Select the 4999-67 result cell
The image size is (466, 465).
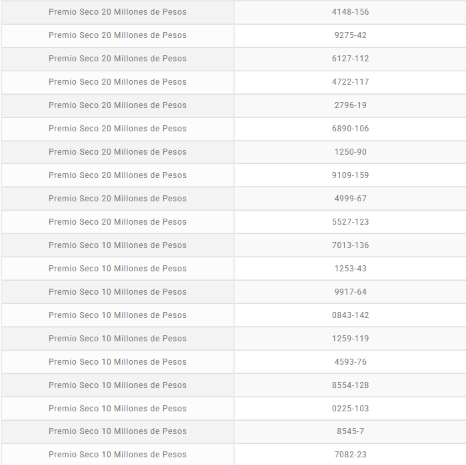pyautogui.click(x=350, y=199)
